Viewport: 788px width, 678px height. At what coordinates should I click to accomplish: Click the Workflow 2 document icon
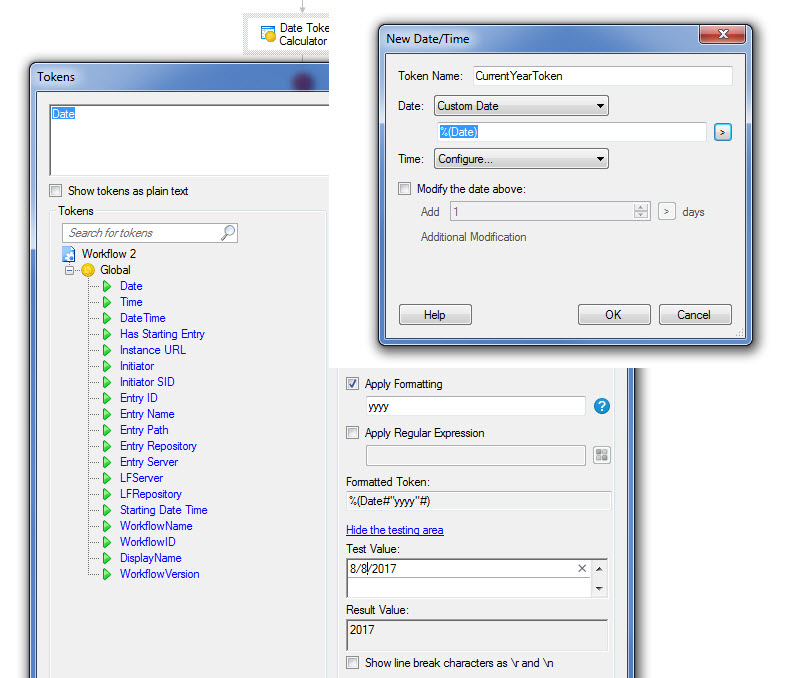pos(69,254)
